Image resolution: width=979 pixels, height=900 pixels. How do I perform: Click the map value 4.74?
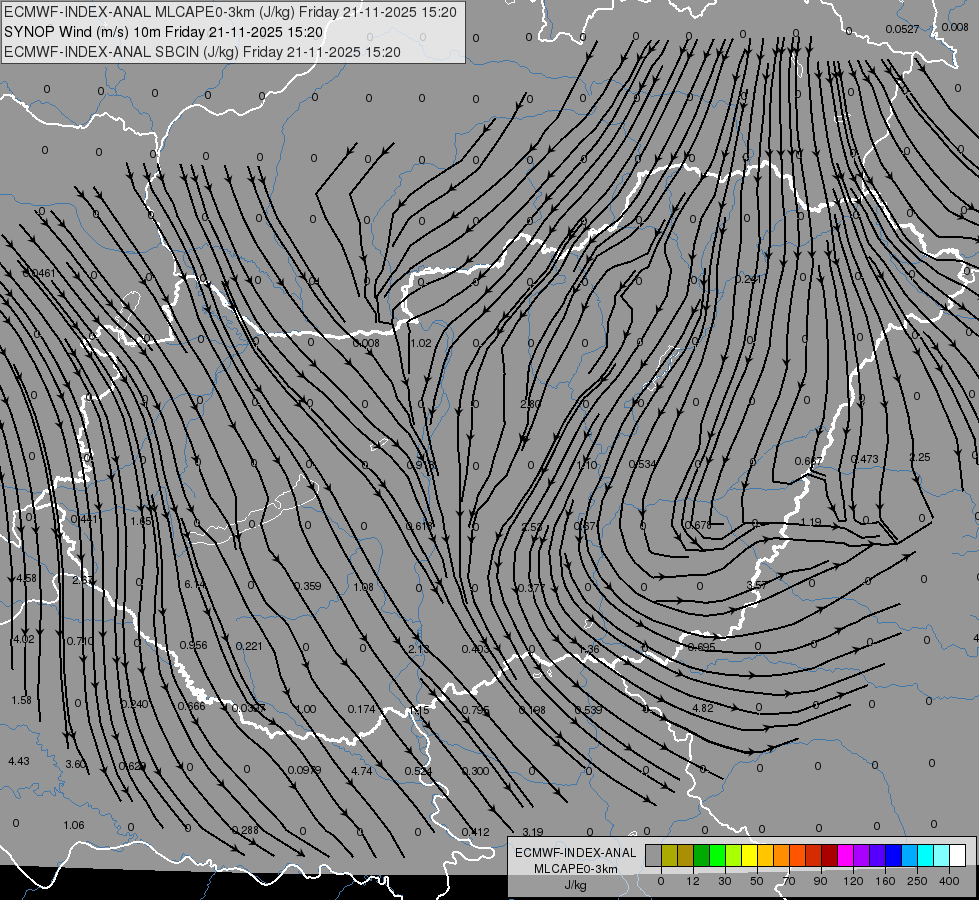point(362,771)
